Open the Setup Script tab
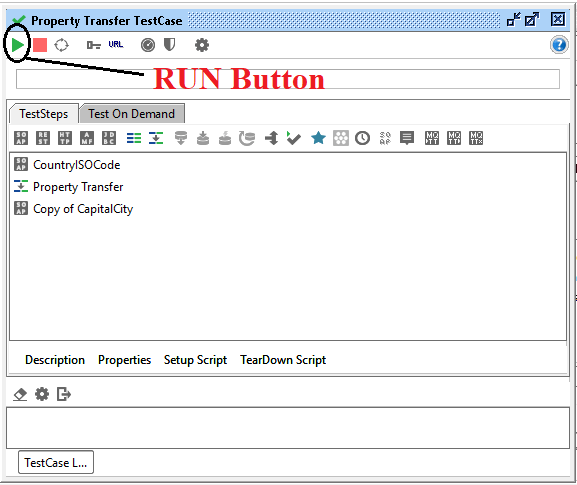The height and width of the screenshot is (485, 577). click(195, 360)
